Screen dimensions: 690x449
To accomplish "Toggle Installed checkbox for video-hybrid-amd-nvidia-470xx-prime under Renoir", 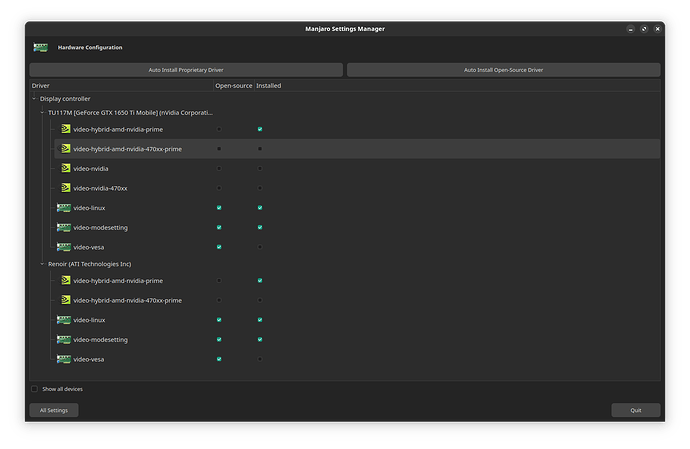I will coord(260,300).
